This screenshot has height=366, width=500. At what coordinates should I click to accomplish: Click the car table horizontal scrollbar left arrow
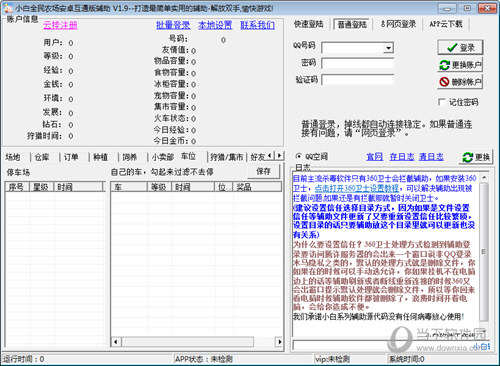point(116,342)
